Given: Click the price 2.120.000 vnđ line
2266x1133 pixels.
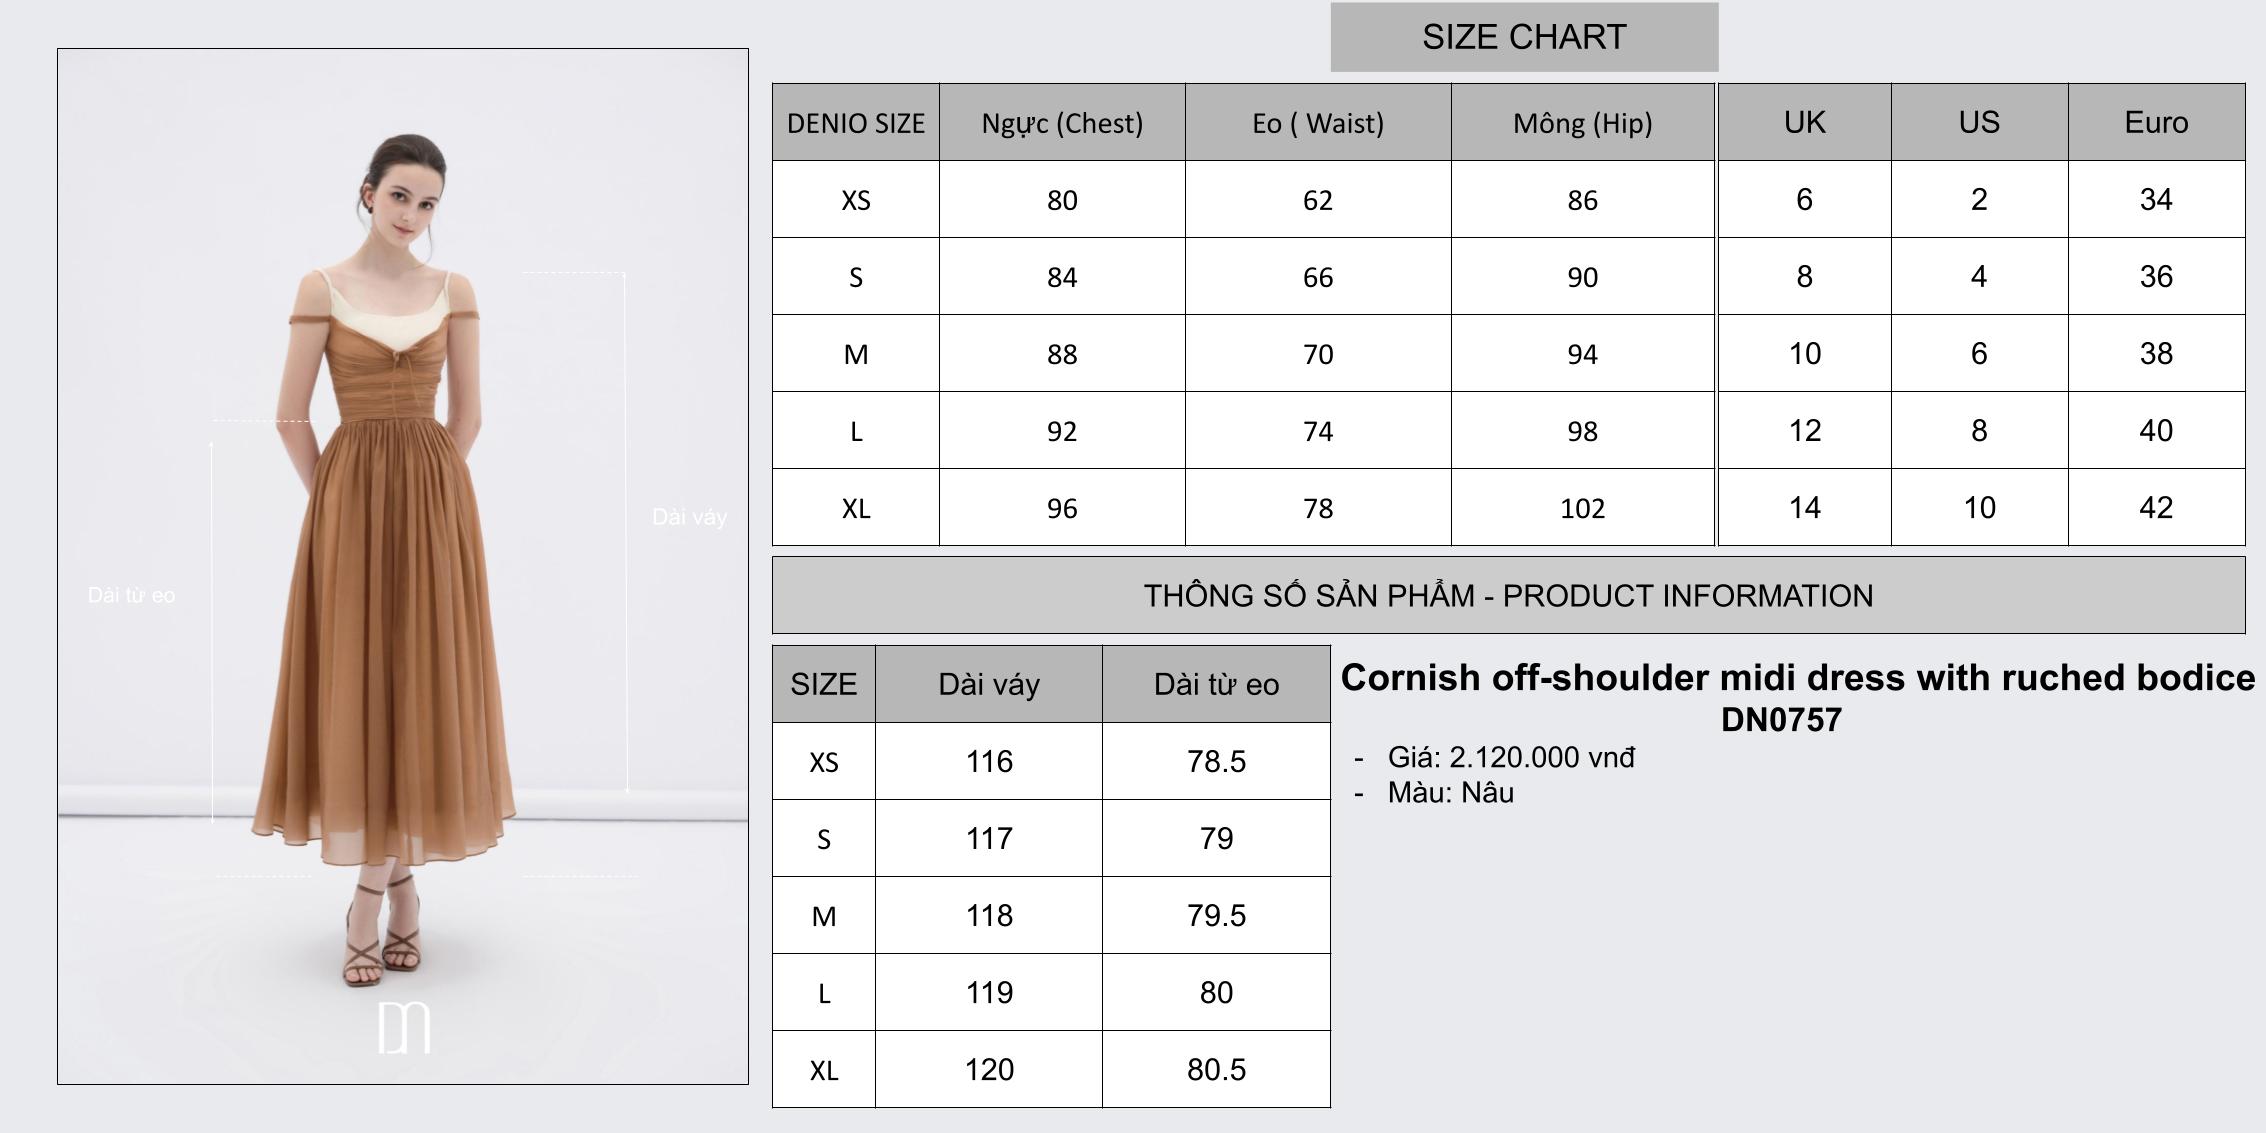Looking at the screenshot, I should tap(1510, 757).
